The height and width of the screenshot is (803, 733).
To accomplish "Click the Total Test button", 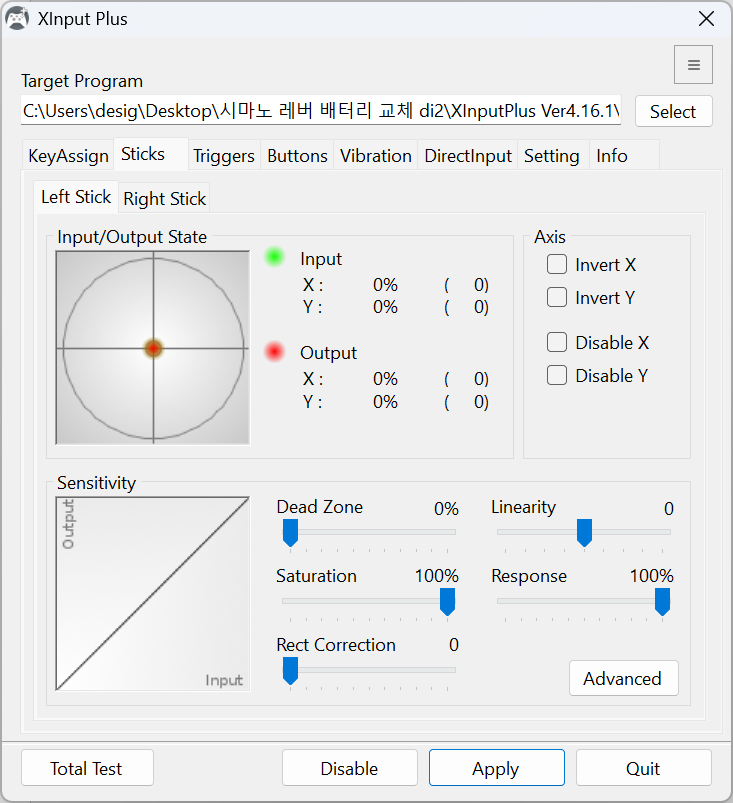I will [x=87, y=768].
